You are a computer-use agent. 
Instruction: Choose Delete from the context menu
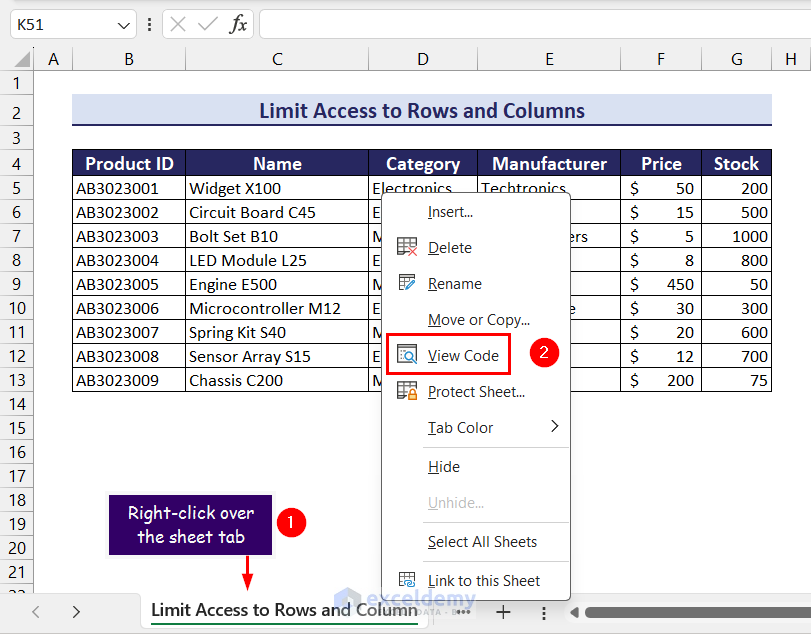tap(476, 247)
